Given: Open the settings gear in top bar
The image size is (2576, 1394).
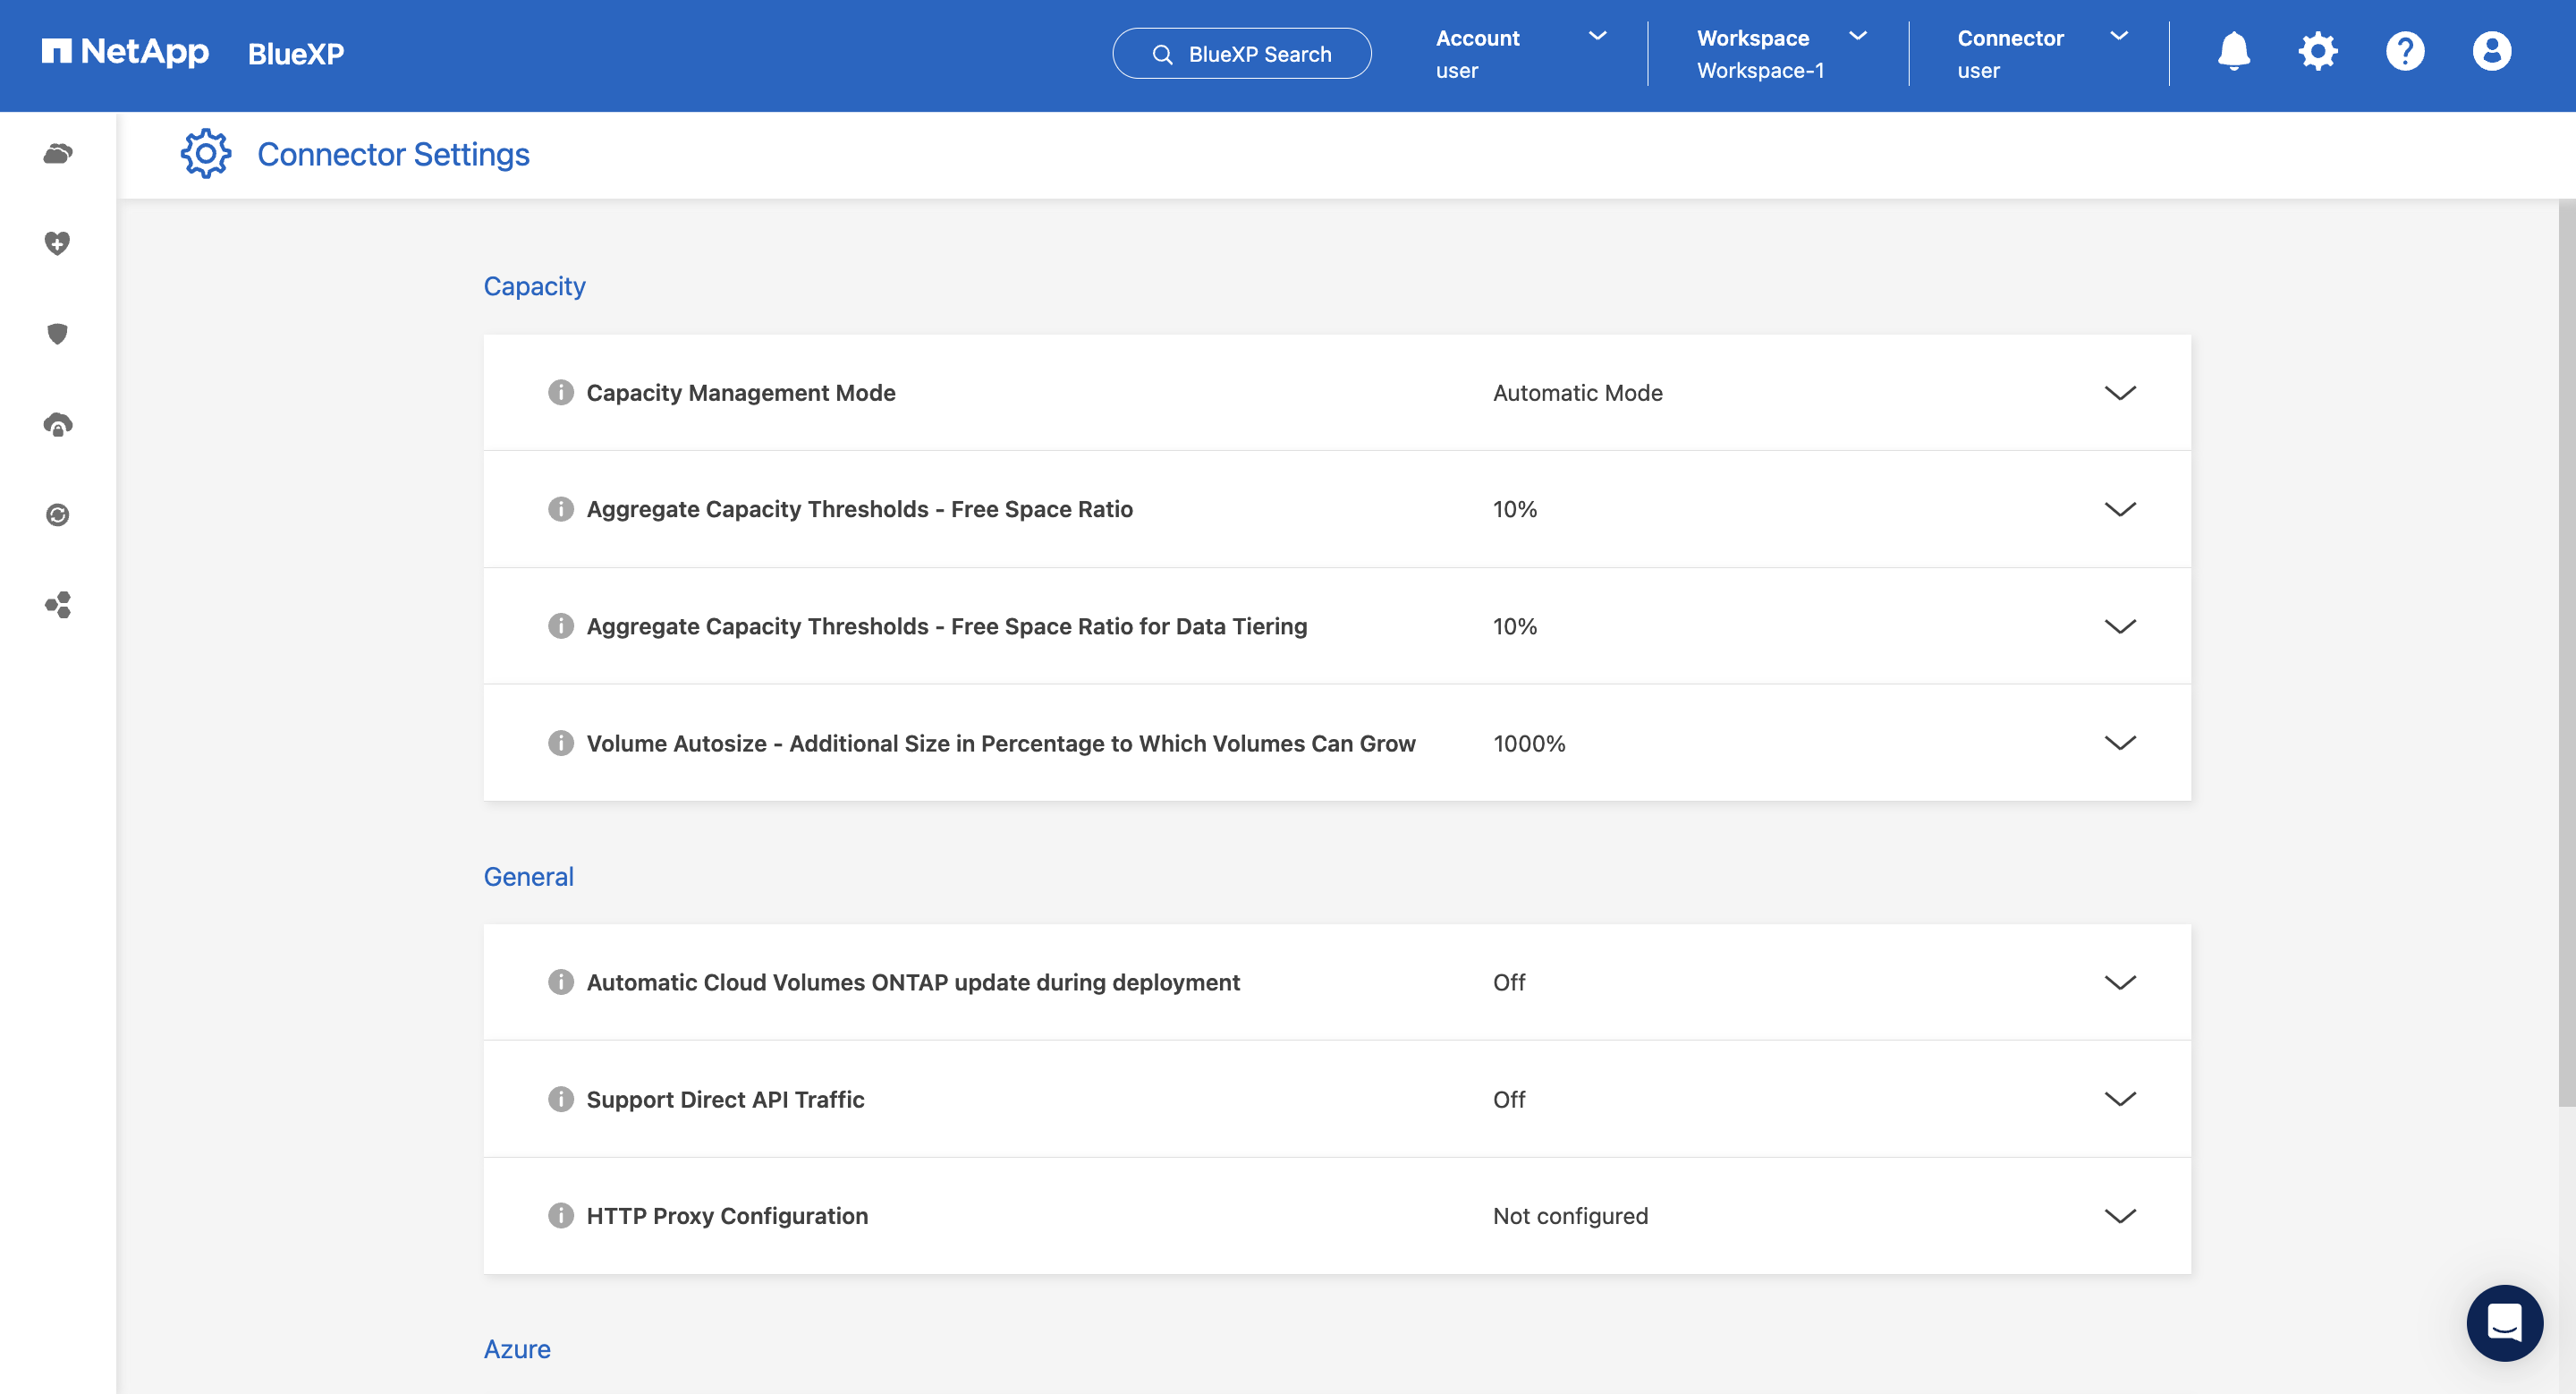Looking at the screenshot, I should click(x=2318, y=52).
